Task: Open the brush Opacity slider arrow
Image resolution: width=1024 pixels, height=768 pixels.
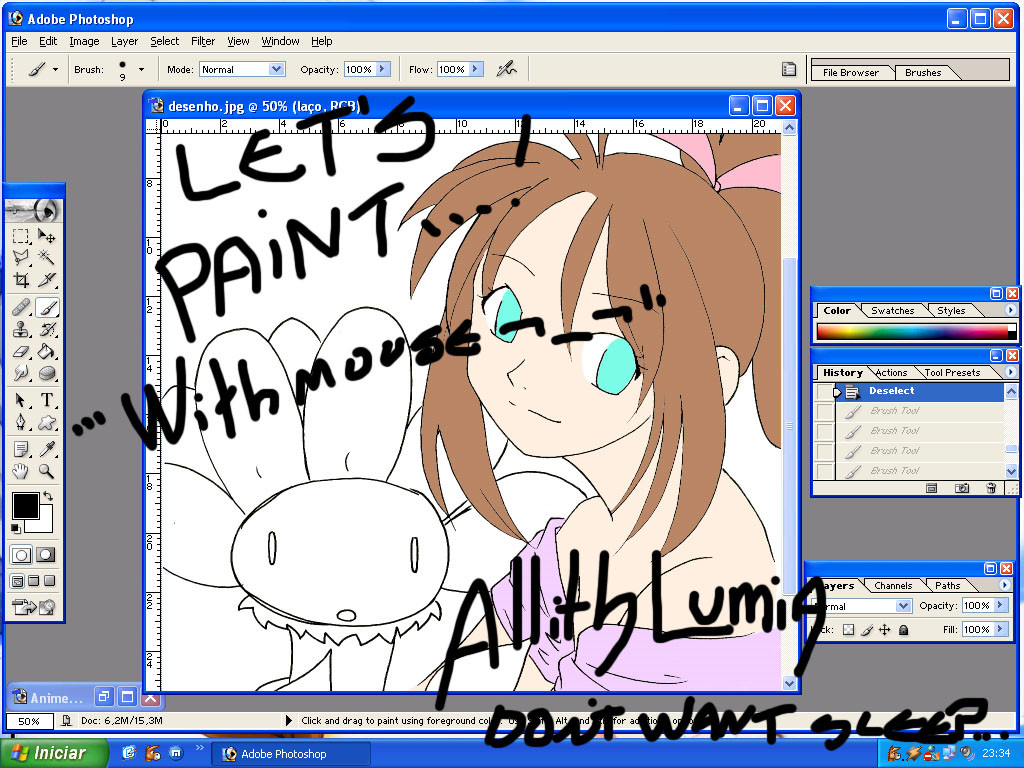Action: (383, 69)
